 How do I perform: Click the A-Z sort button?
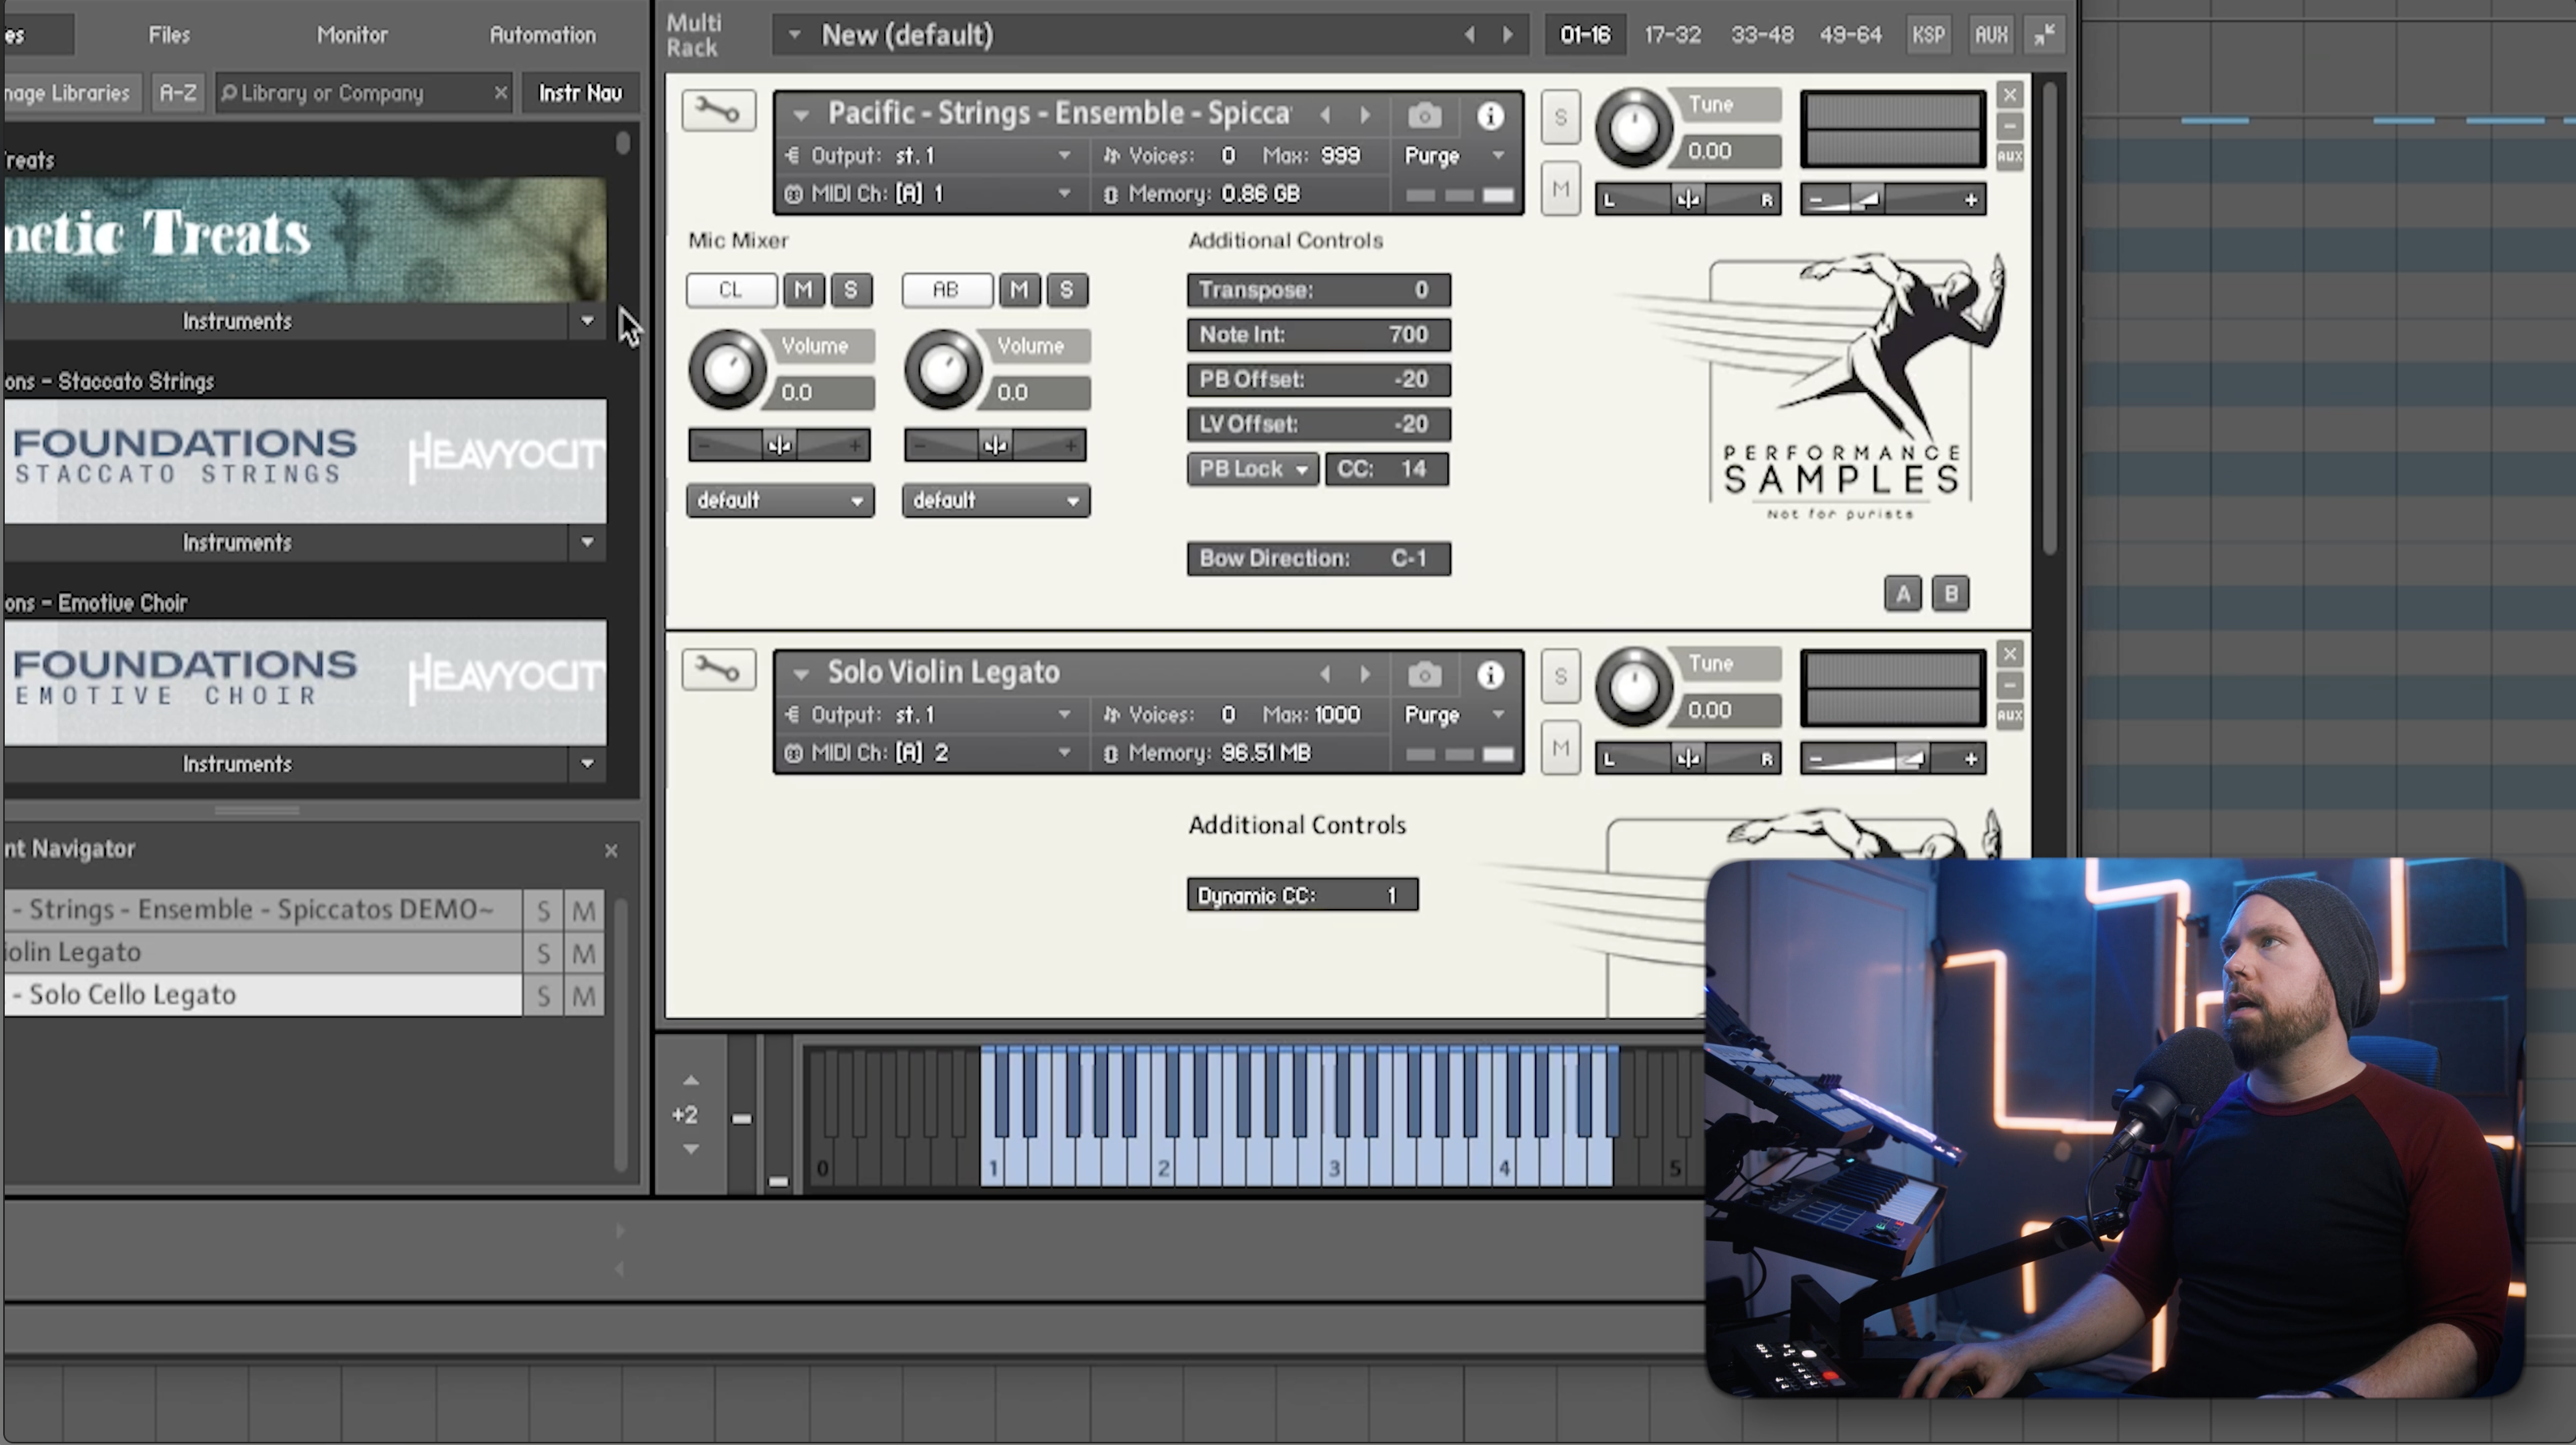(x=177, y=93)
